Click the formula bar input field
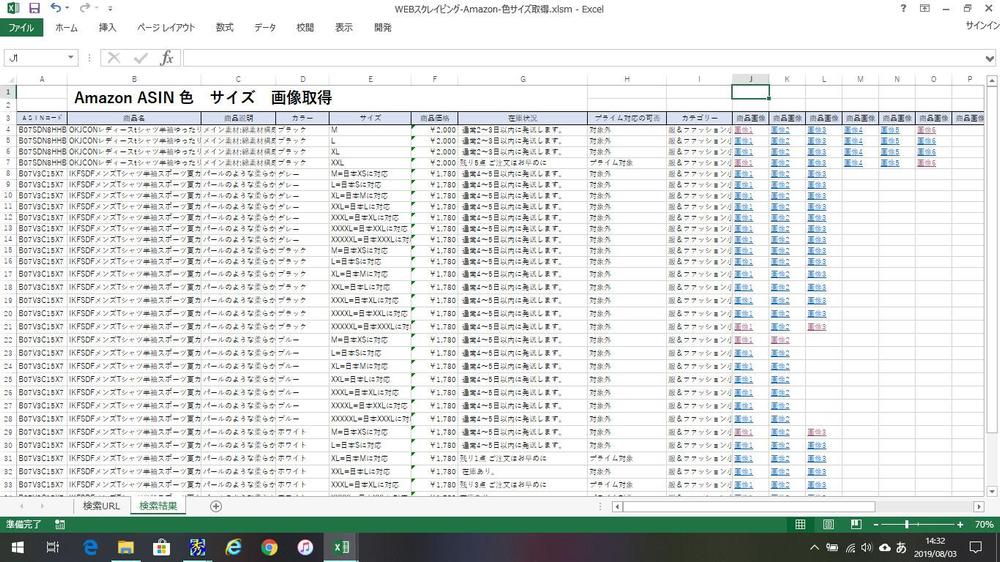This screenshot has width=1000, height=562. tap(583, 58)
